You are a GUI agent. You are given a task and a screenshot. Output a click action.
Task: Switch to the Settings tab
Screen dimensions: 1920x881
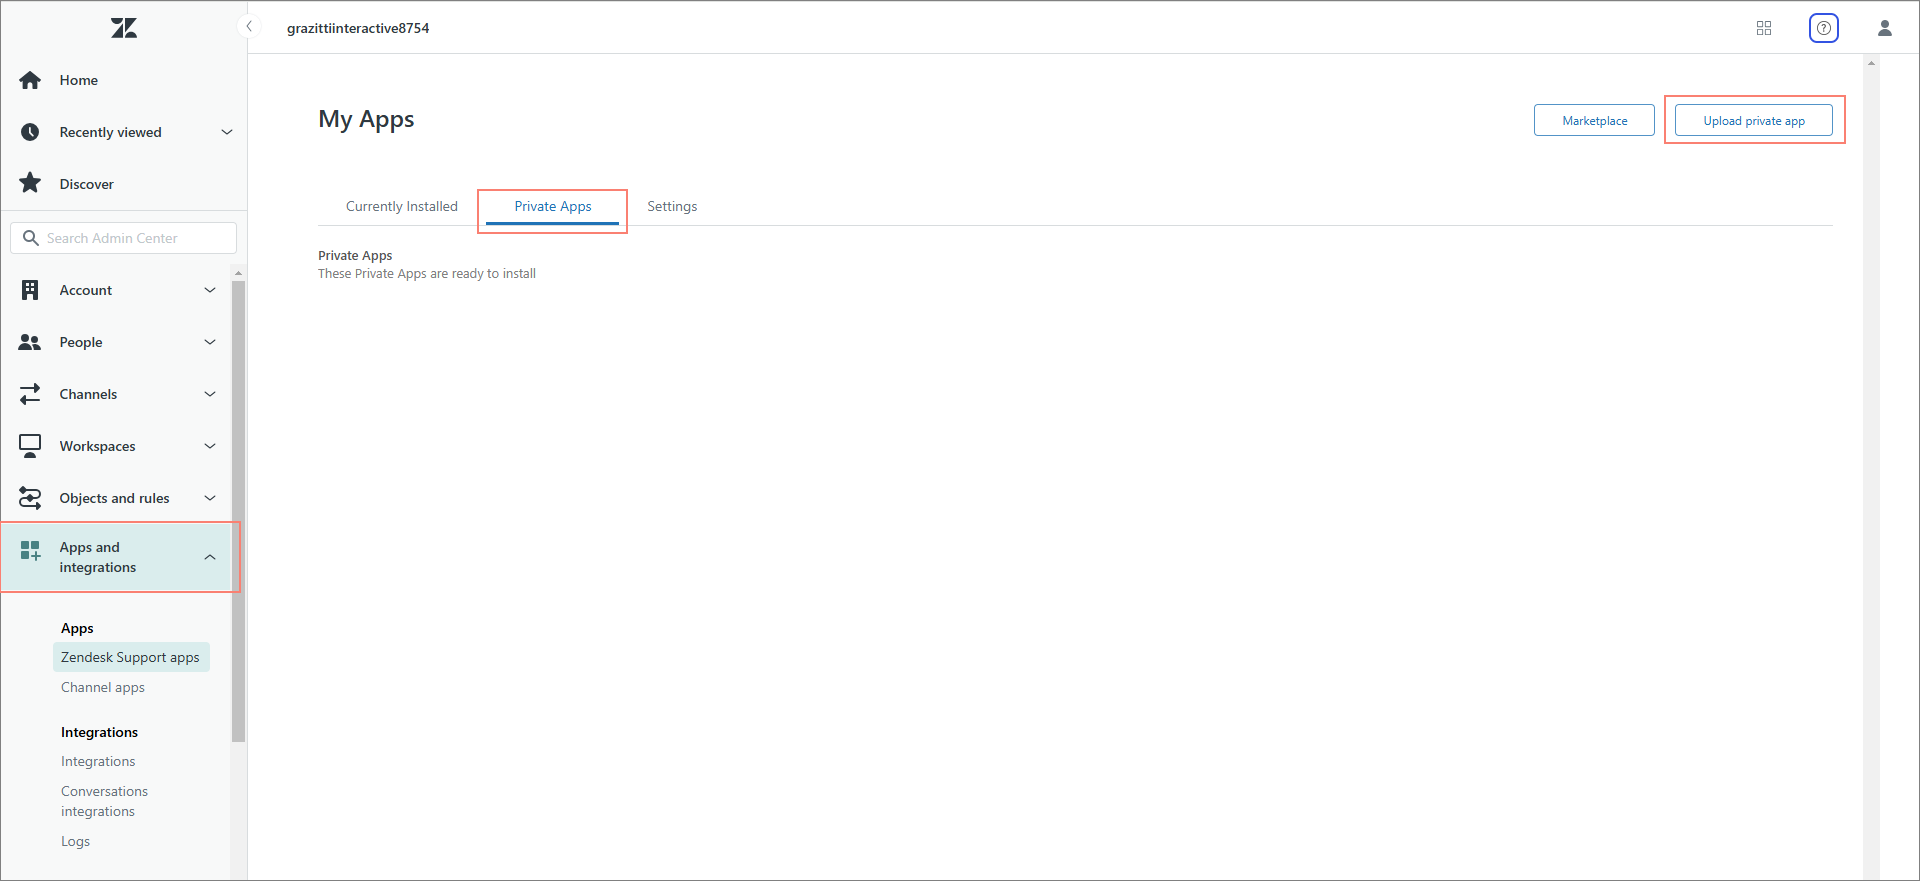click(x=672, y=207)
